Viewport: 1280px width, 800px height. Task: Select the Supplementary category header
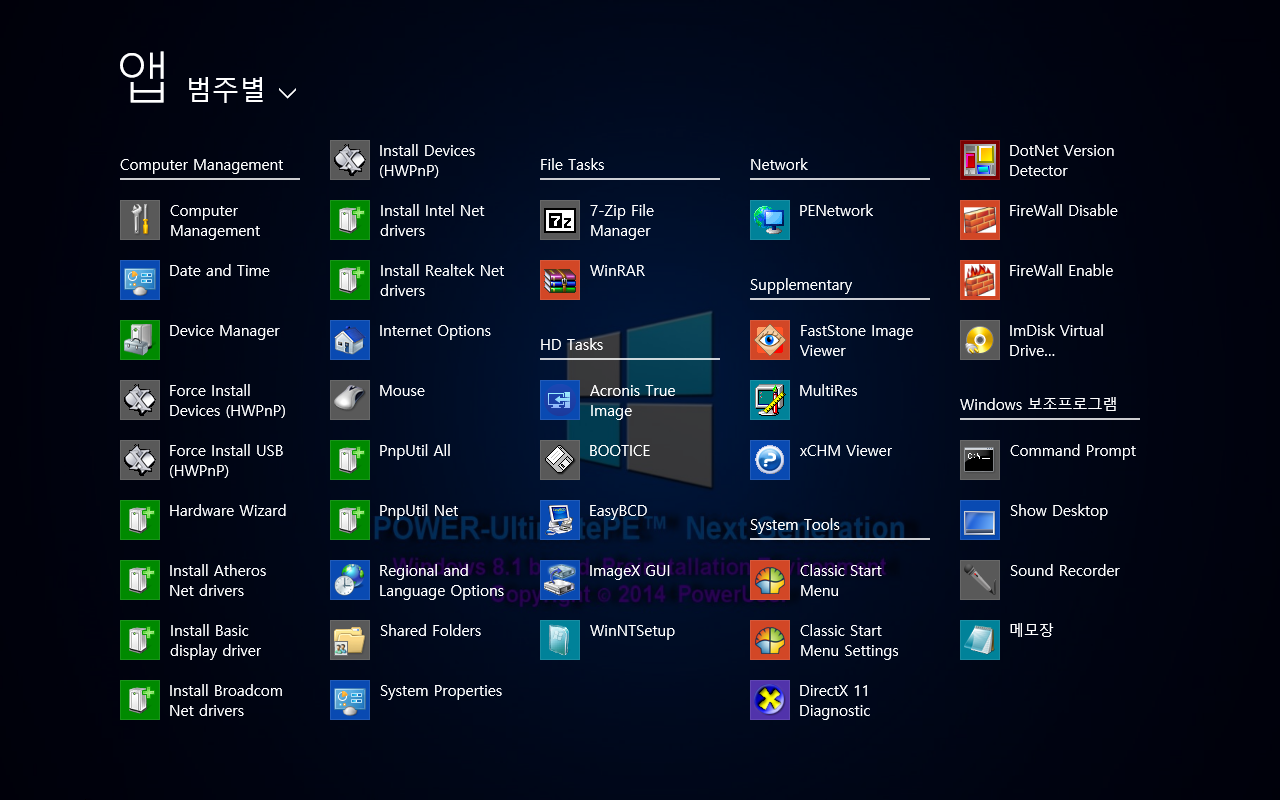[x=801, y=285]
